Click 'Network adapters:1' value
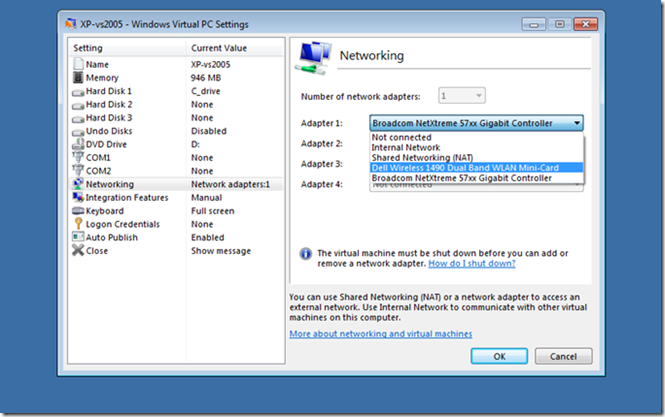Image resolution: width=665 pixels, height=417 pixels. click(230, 185)
